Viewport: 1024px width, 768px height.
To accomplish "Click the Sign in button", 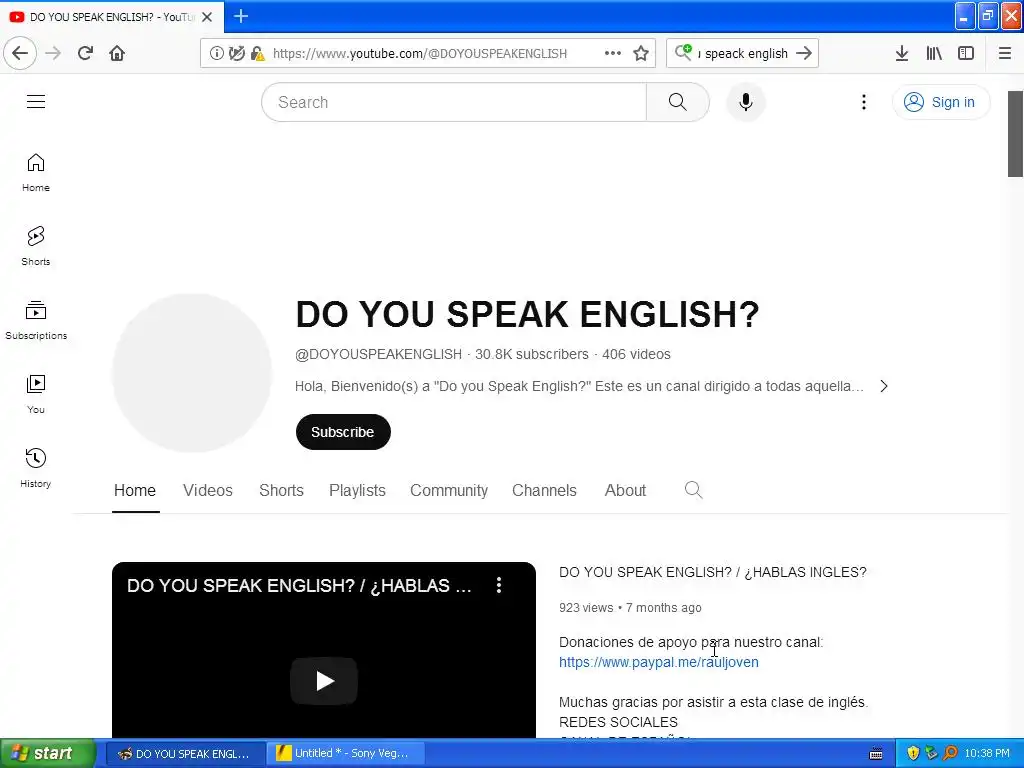I will click(x=941, y=102).
